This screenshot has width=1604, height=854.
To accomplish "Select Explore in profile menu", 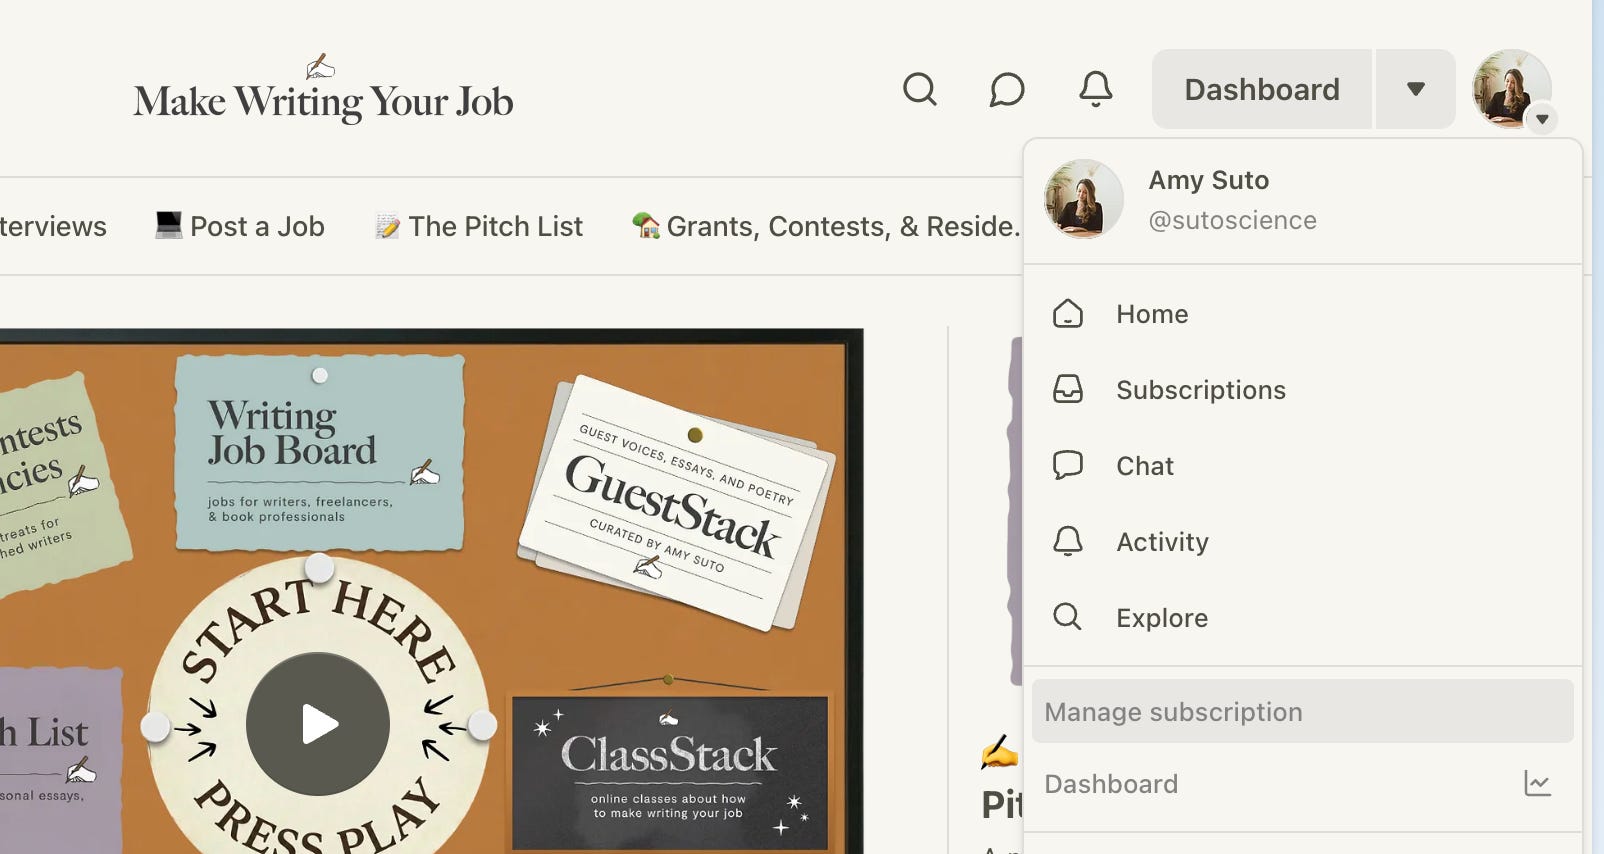I will pos(1303,618).
